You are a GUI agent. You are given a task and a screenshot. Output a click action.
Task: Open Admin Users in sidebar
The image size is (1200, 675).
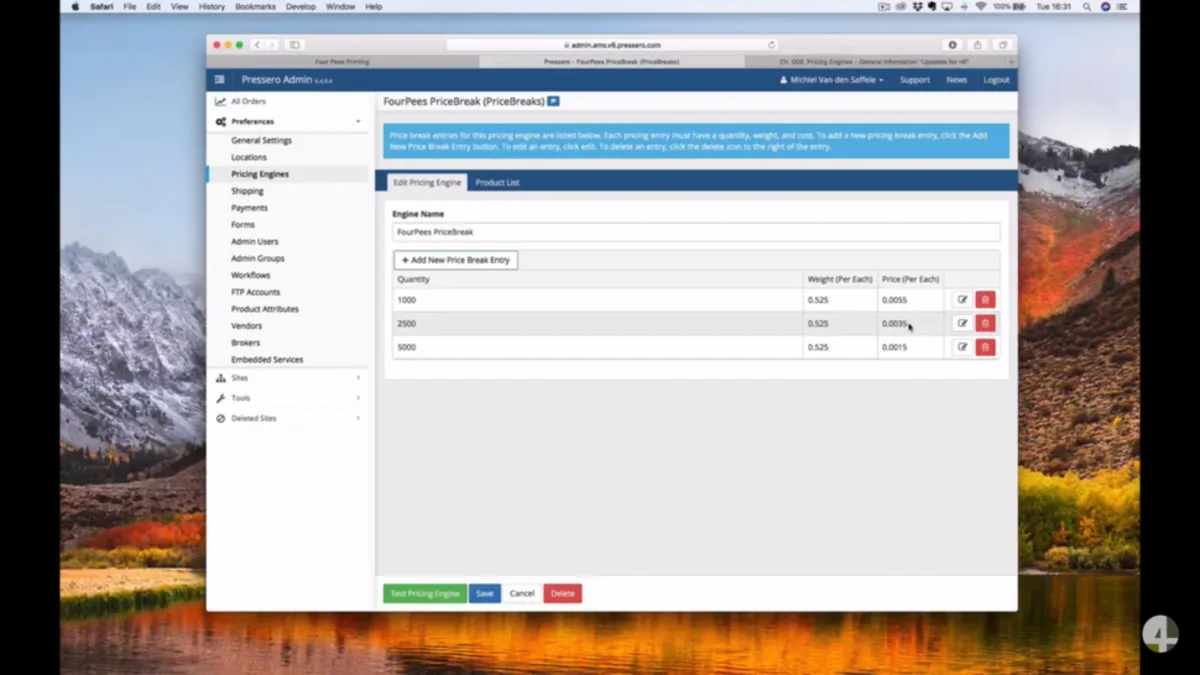click(255, 242)
